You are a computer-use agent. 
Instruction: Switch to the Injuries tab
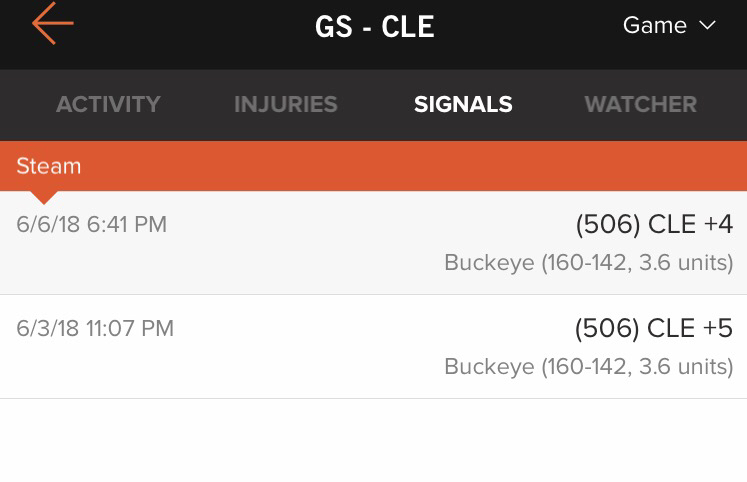286,104
